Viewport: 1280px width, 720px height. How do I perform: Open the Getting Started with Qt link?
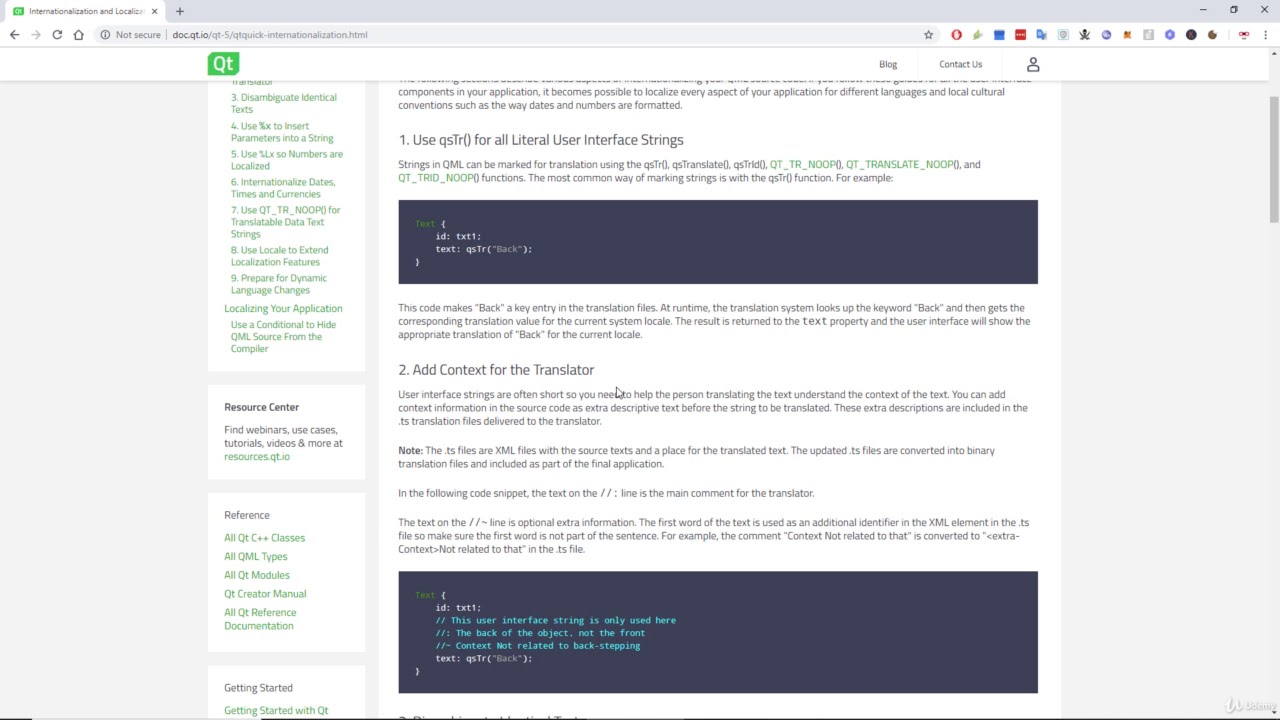coord(276,711)
